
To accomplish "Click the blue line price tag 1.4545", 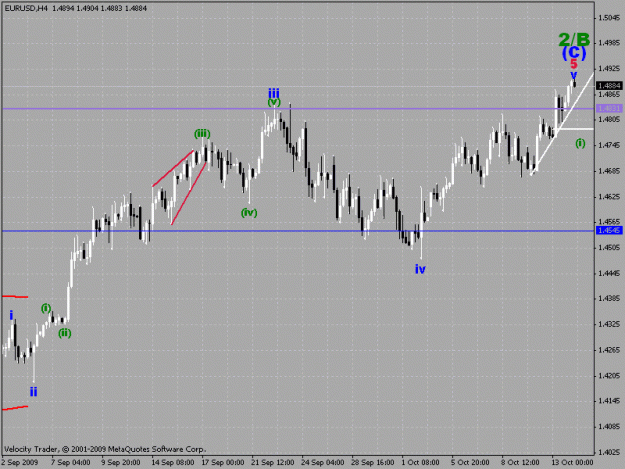I will click(609, 230).
